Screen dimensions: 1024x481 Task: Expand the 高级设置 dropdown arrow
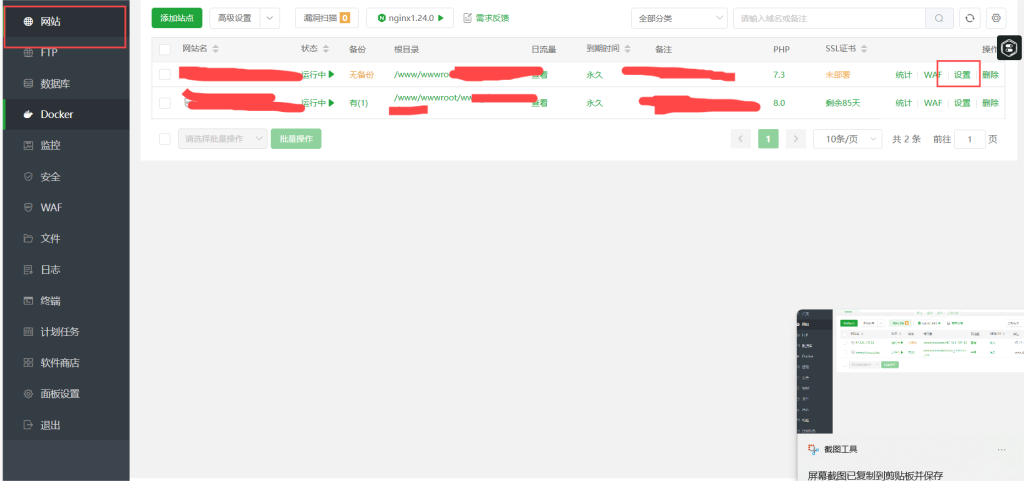270,18
